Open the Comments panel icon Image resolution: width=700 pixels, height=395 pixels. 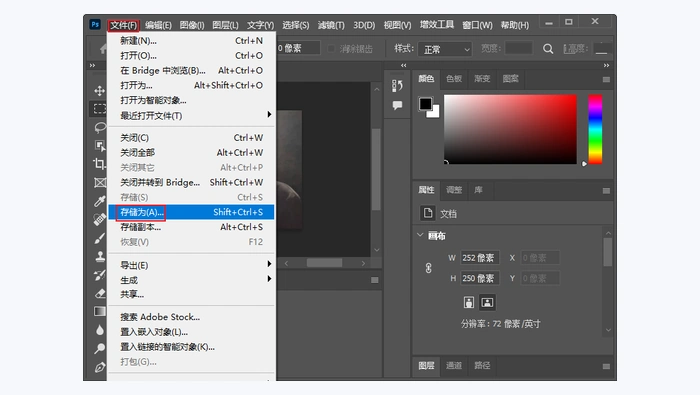[397, 105]
